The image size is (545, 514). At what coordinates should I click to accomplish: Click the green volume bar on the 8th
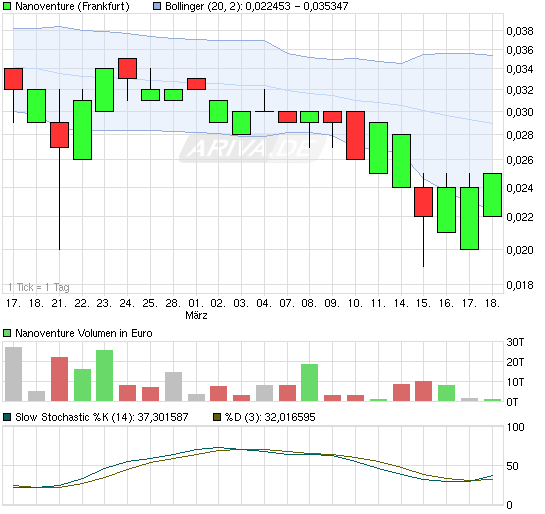pos(309,383)
